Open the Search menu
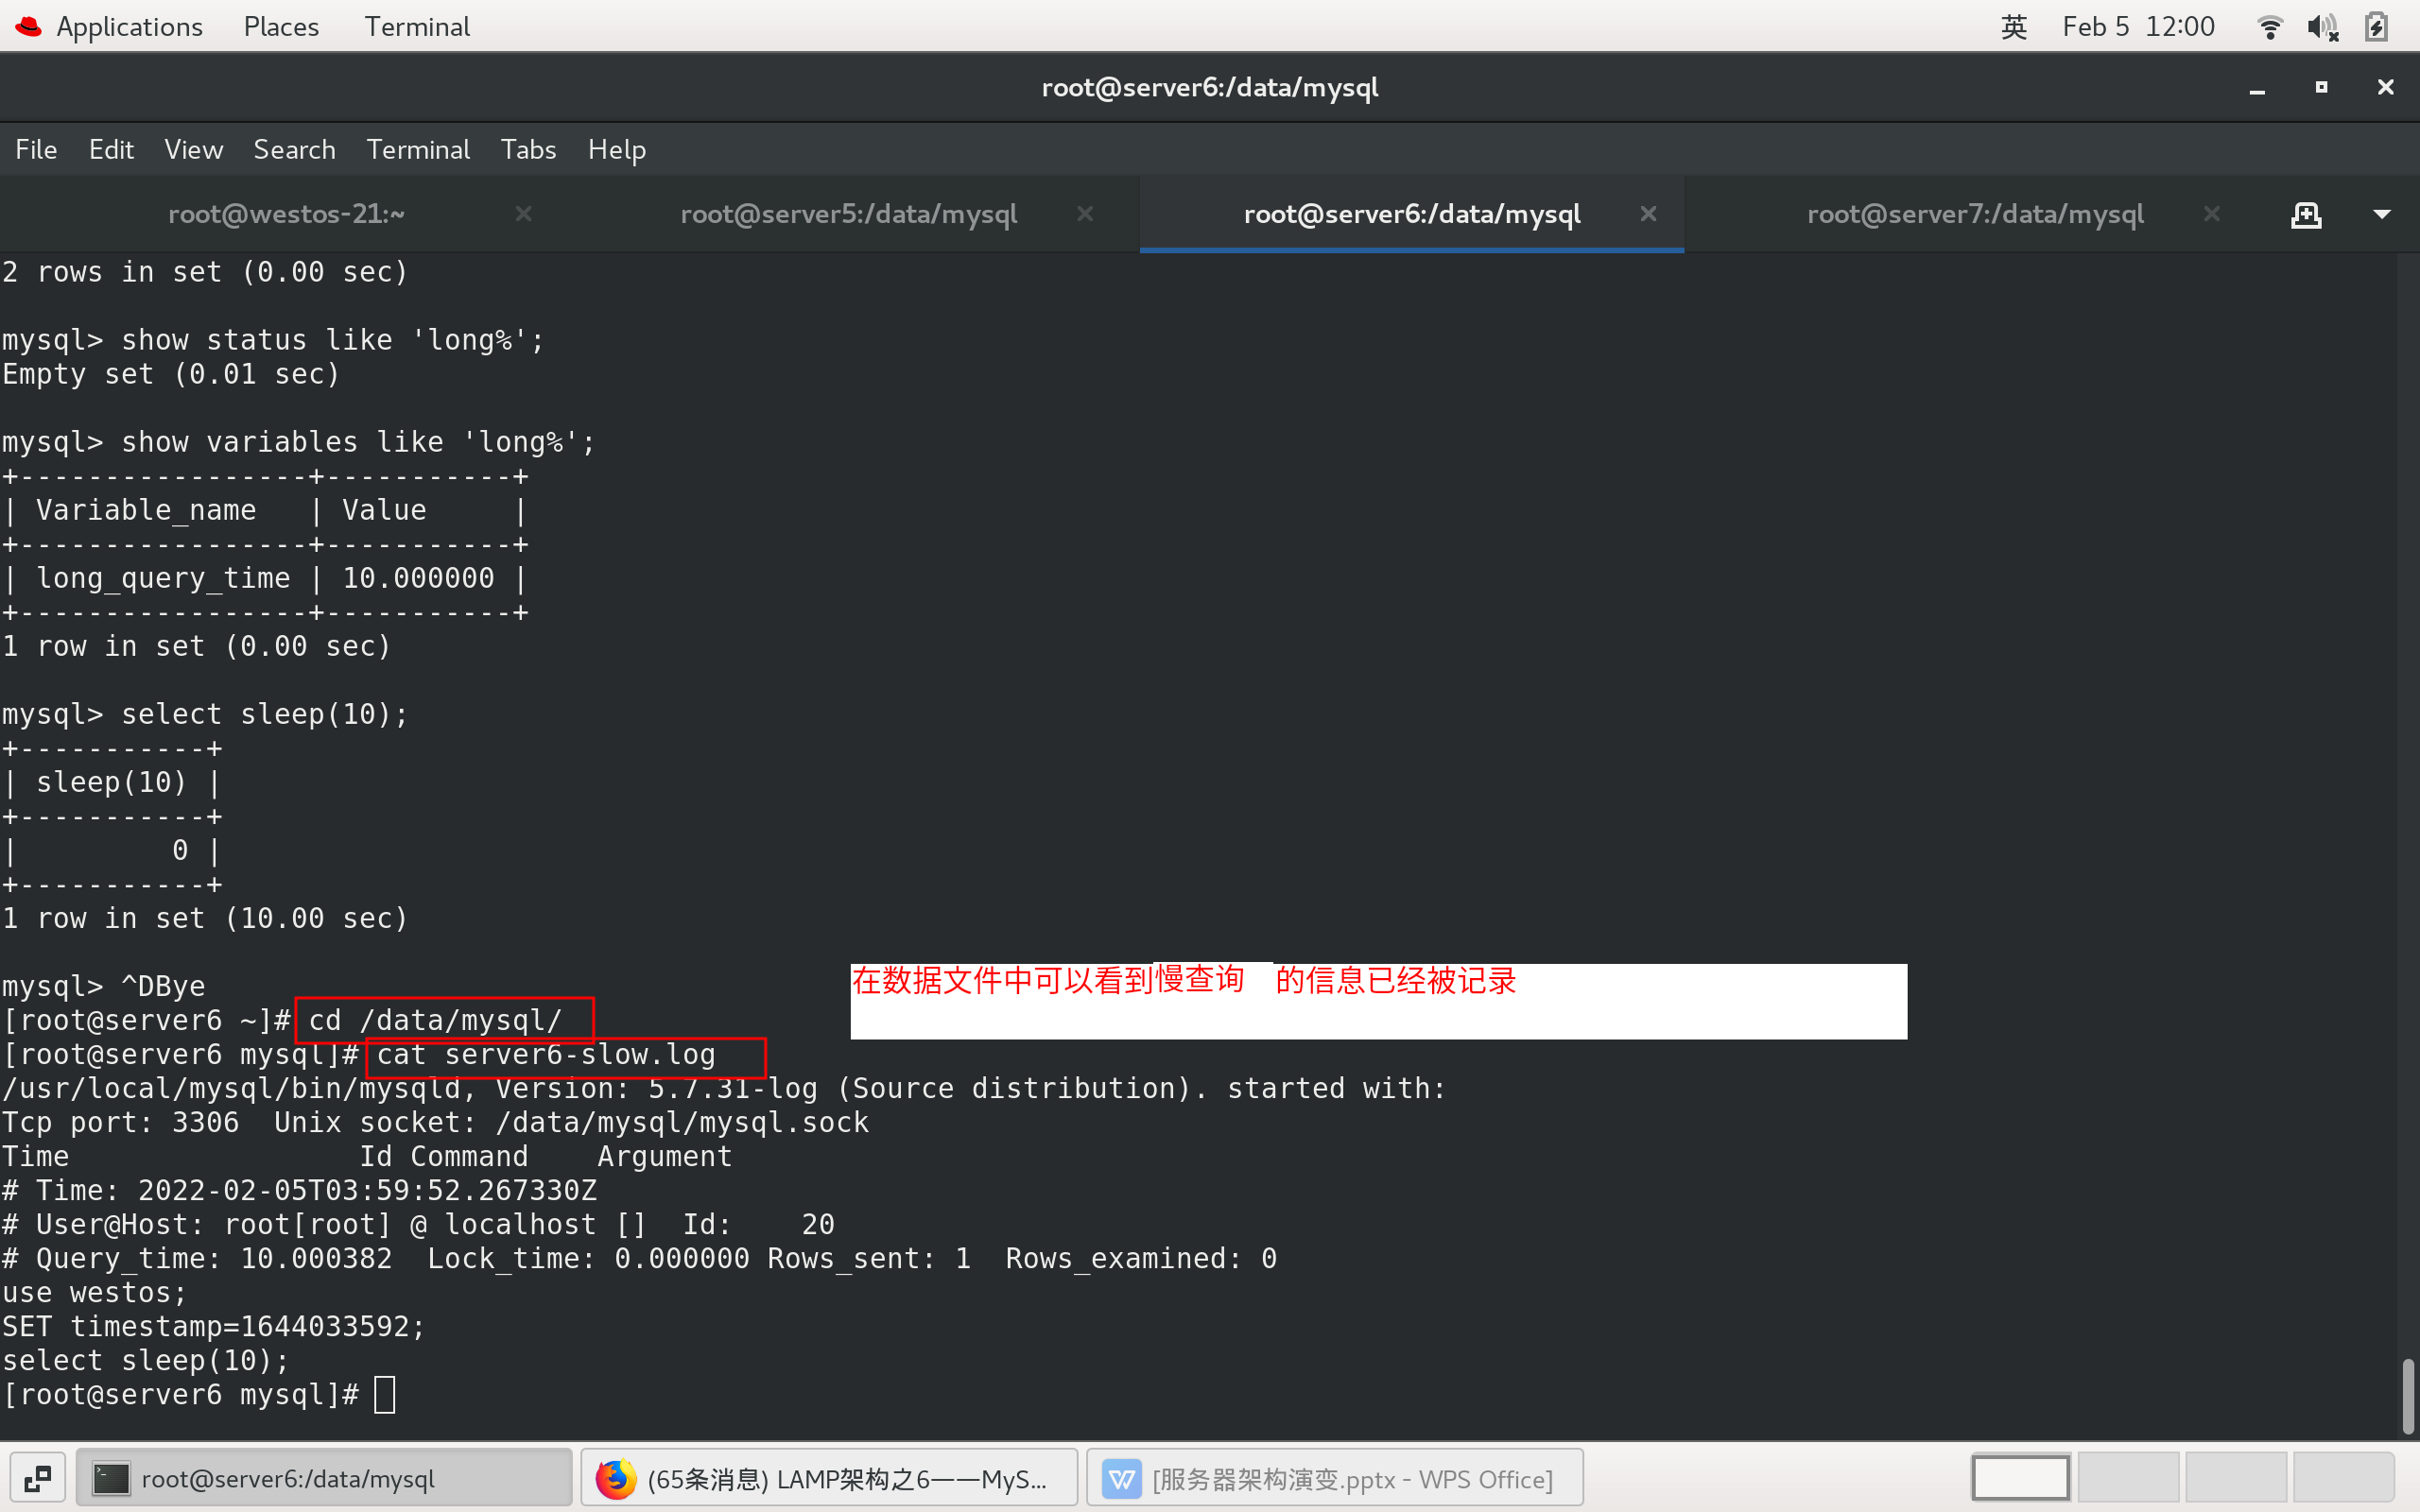 294,150
